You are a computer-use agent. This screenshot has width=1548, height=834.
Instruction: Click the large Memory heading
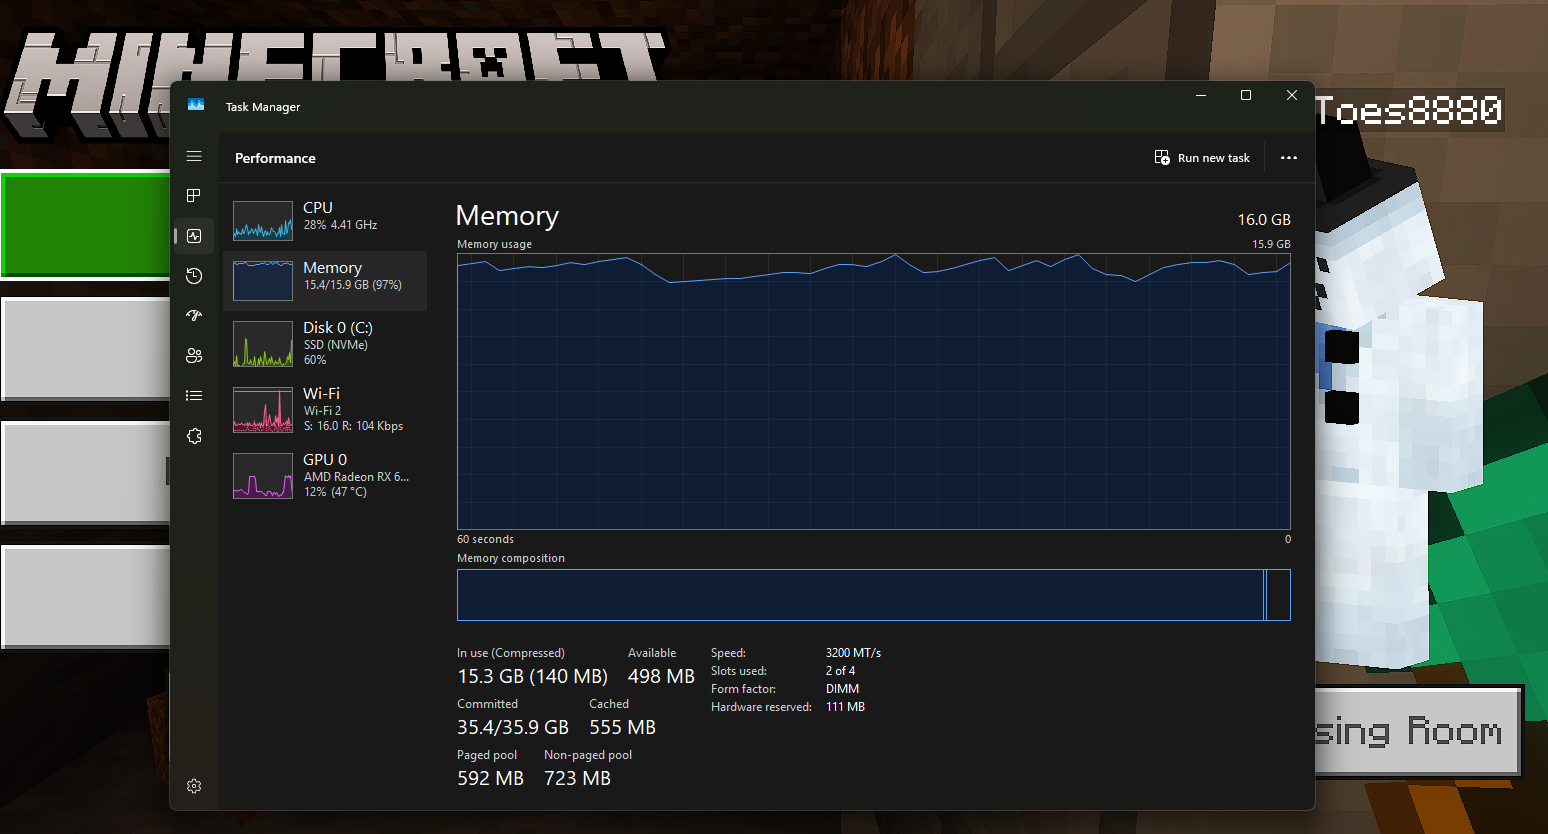507,216
